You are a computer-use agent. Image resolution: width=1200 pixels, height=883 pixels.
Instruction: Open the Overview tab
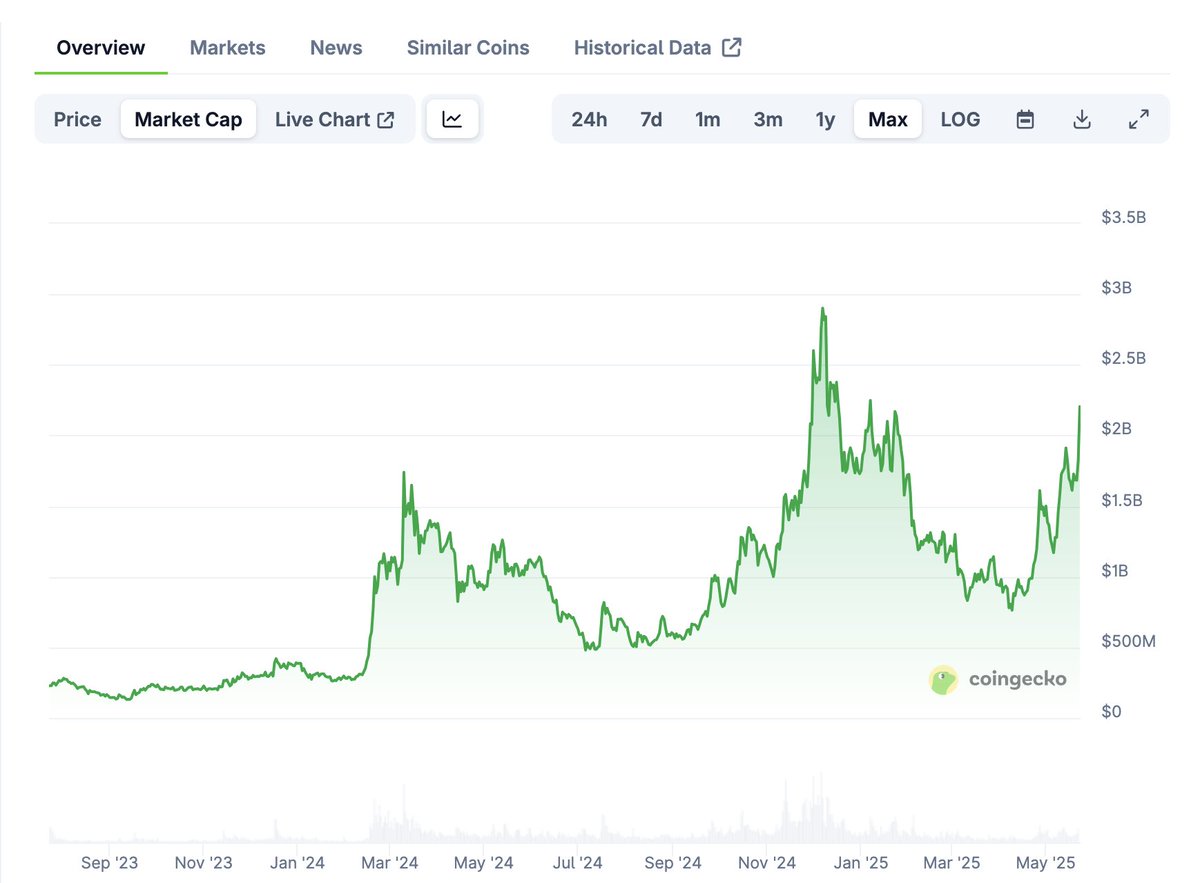[x=101, y=47]
